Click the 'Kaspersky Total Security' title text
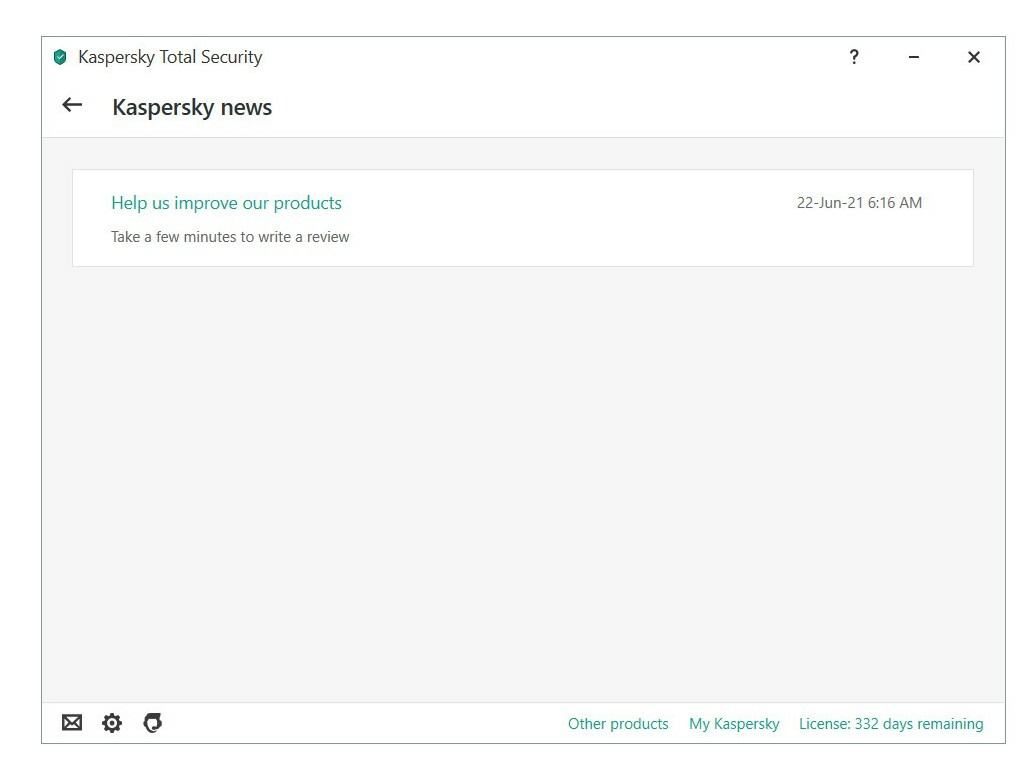The image size is (1031, 781). click(170, 57)
